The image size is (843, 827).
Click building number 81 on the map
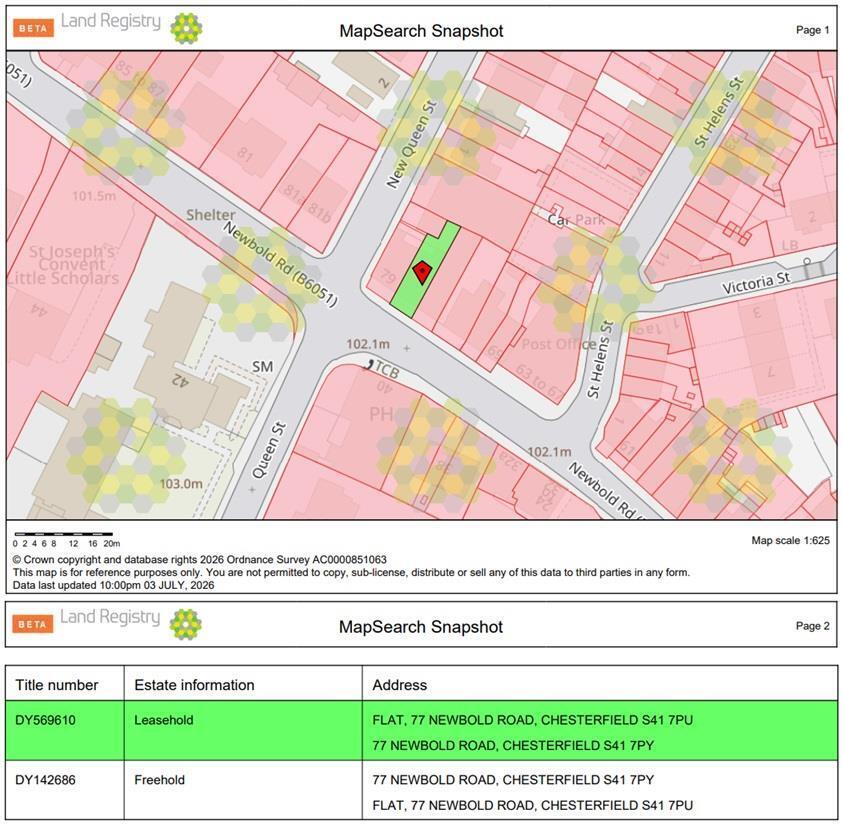coord(245,154)
